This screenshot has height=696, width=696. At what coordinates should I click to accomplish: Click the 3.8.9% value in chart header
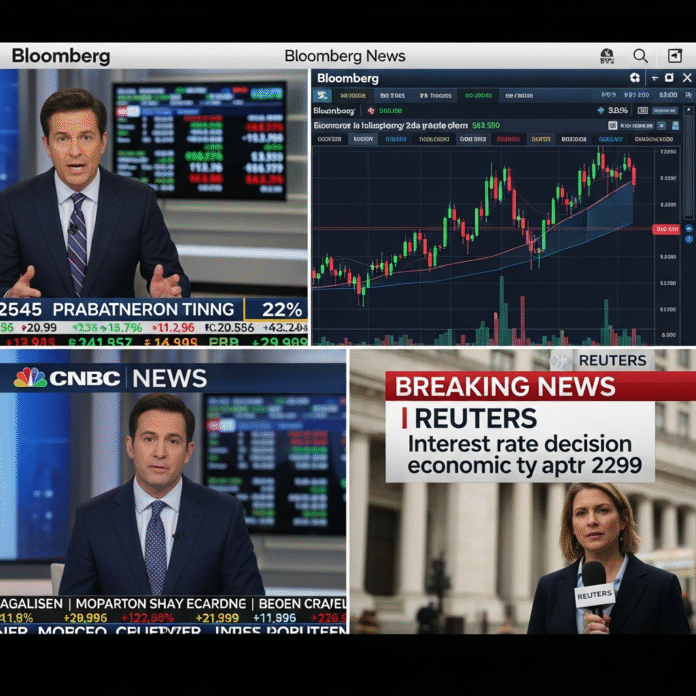tap(618, 111)
